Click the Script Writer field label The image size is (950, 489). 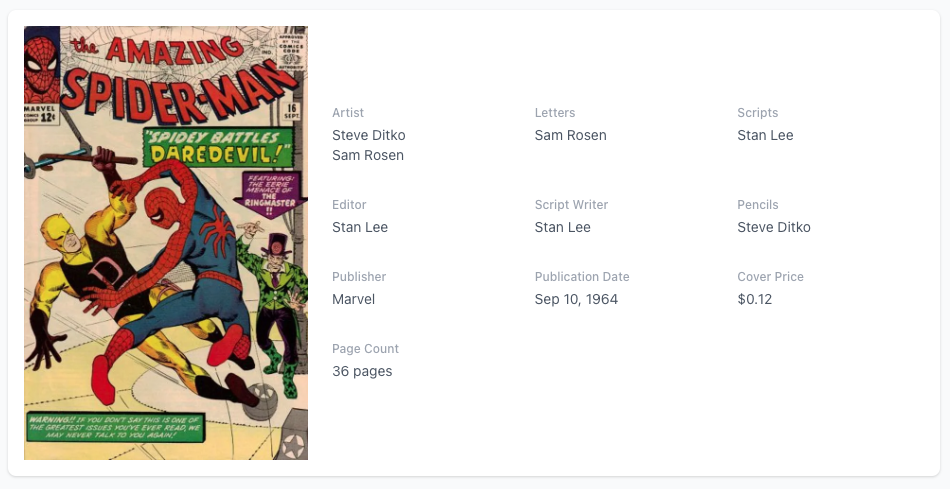571,205
